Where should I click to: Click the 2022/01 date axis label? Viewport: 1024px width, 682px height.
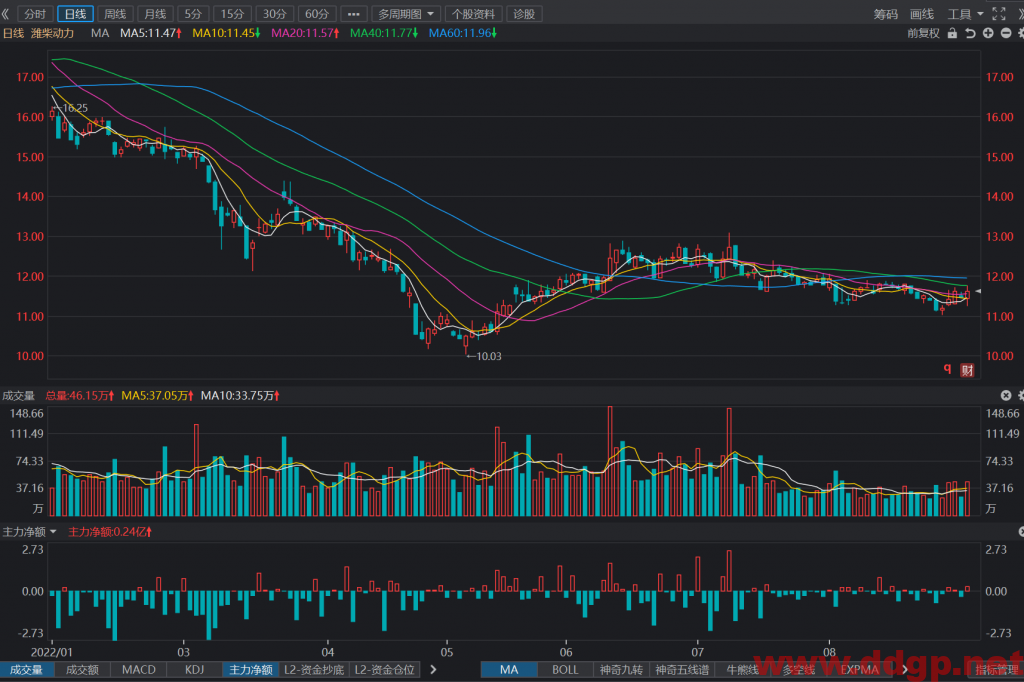coord(52,652)
